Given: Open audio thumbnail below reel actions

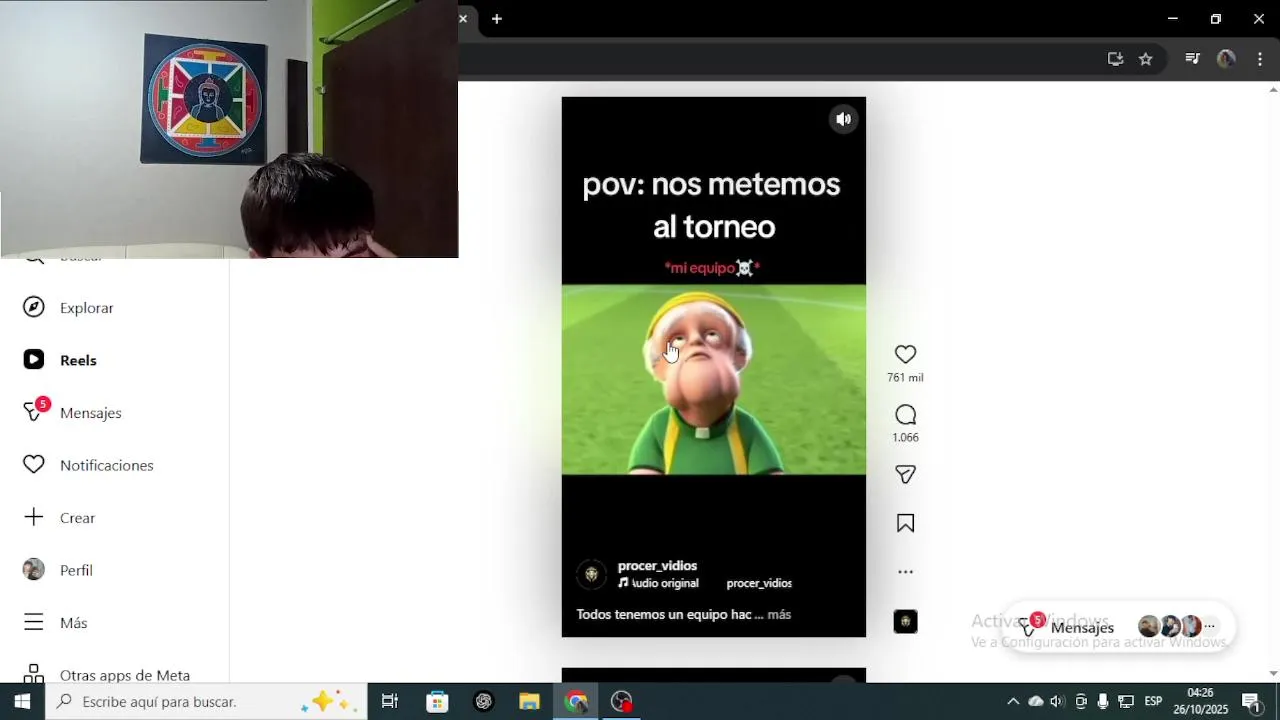Looking at the screenshot, I should tap(905, 622).
